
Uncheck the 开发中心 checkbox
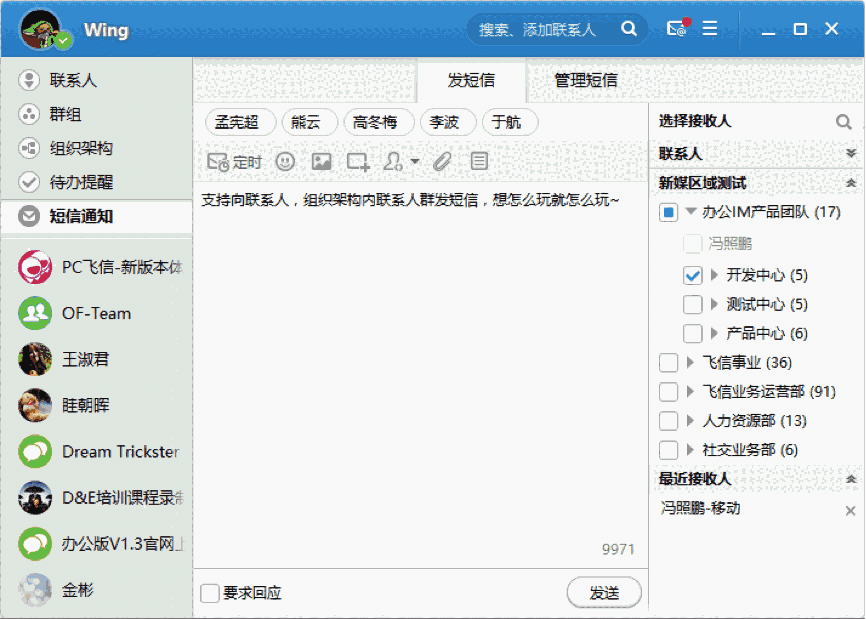[x=692, y=275]
